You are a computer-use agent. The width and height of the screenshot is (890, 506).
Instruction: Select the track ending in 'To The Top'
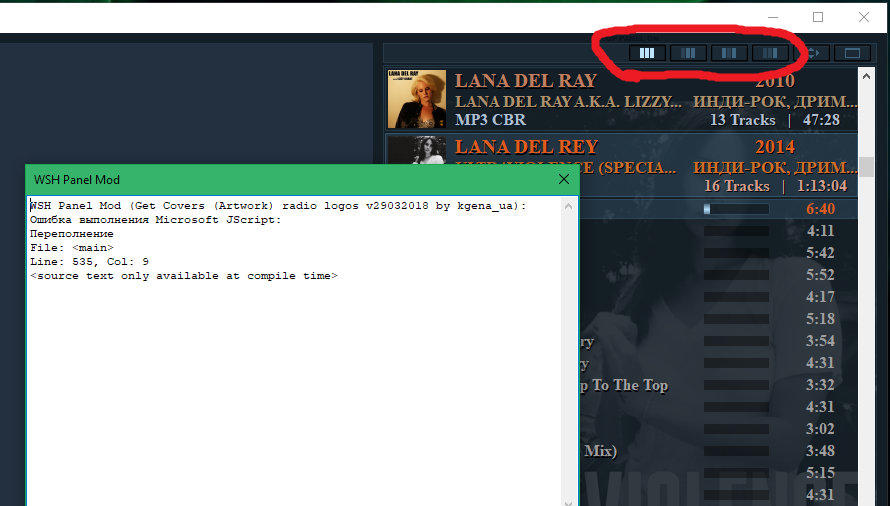(719, 385)
